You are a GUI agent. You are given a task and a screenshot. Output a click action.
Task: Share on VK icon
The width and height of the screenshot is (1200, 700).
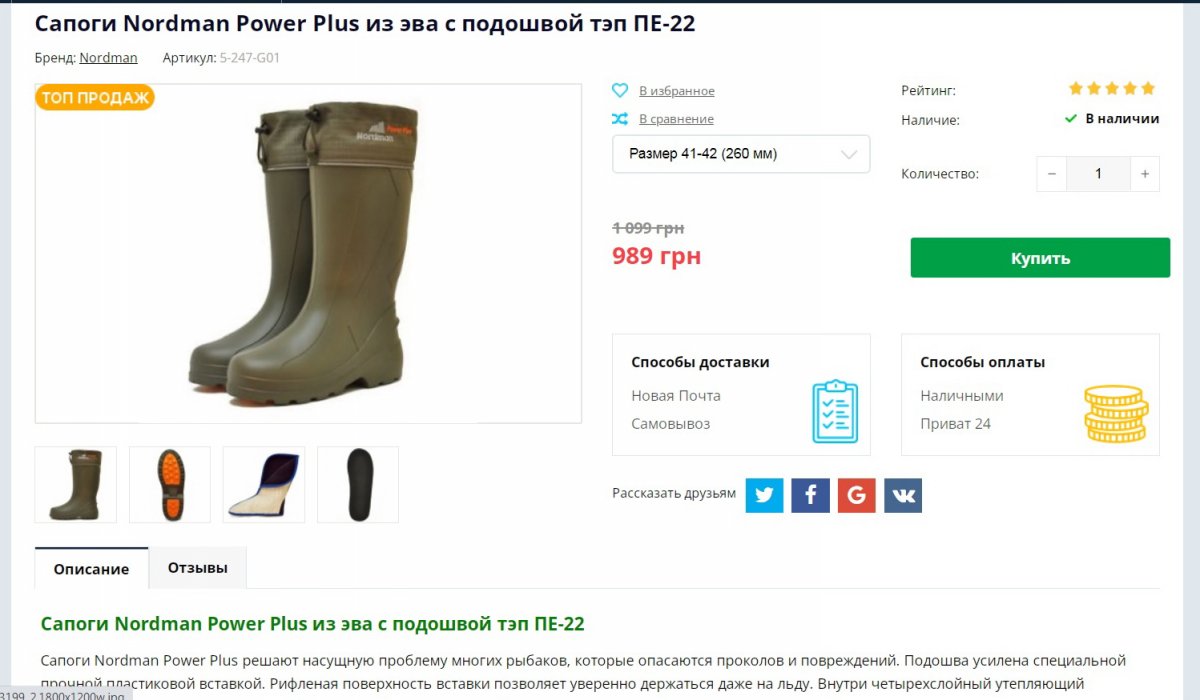click(903, 495)
